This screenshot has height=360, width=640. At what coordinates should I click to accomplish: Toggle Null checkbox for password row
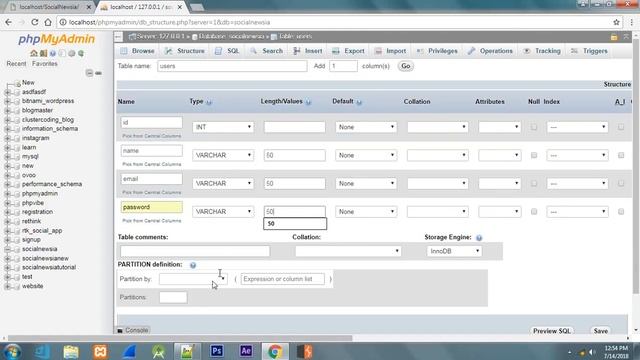click(533, 212)
